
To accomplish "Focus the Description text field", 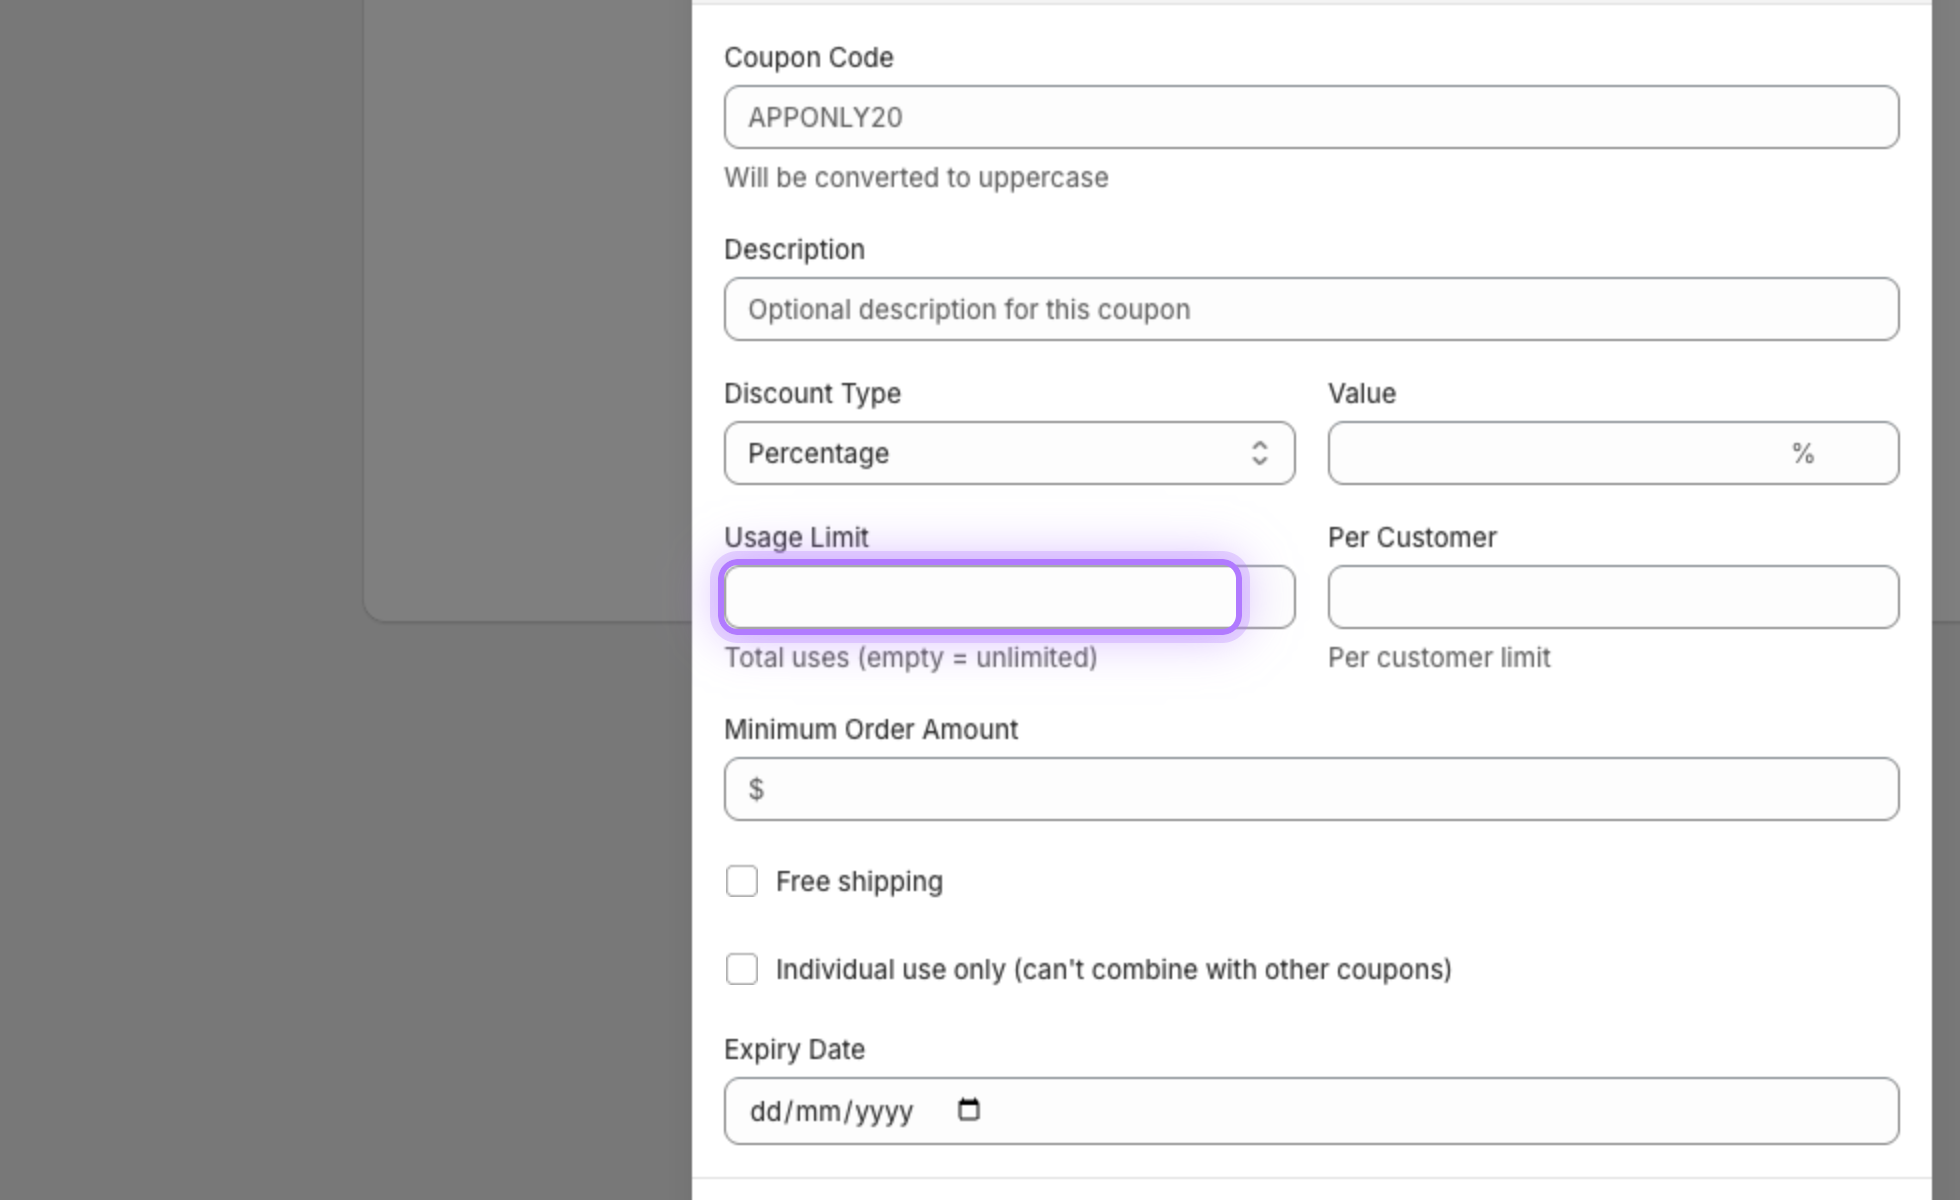I will point(1311,309).
